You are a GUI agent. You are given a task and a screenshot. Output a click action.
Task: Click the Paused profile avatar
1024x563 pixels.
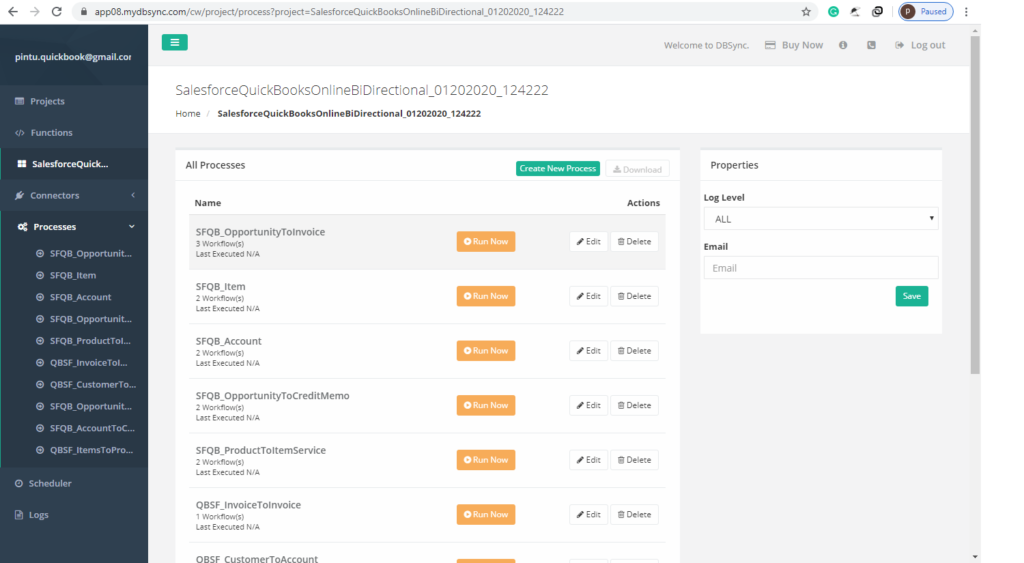925,12
